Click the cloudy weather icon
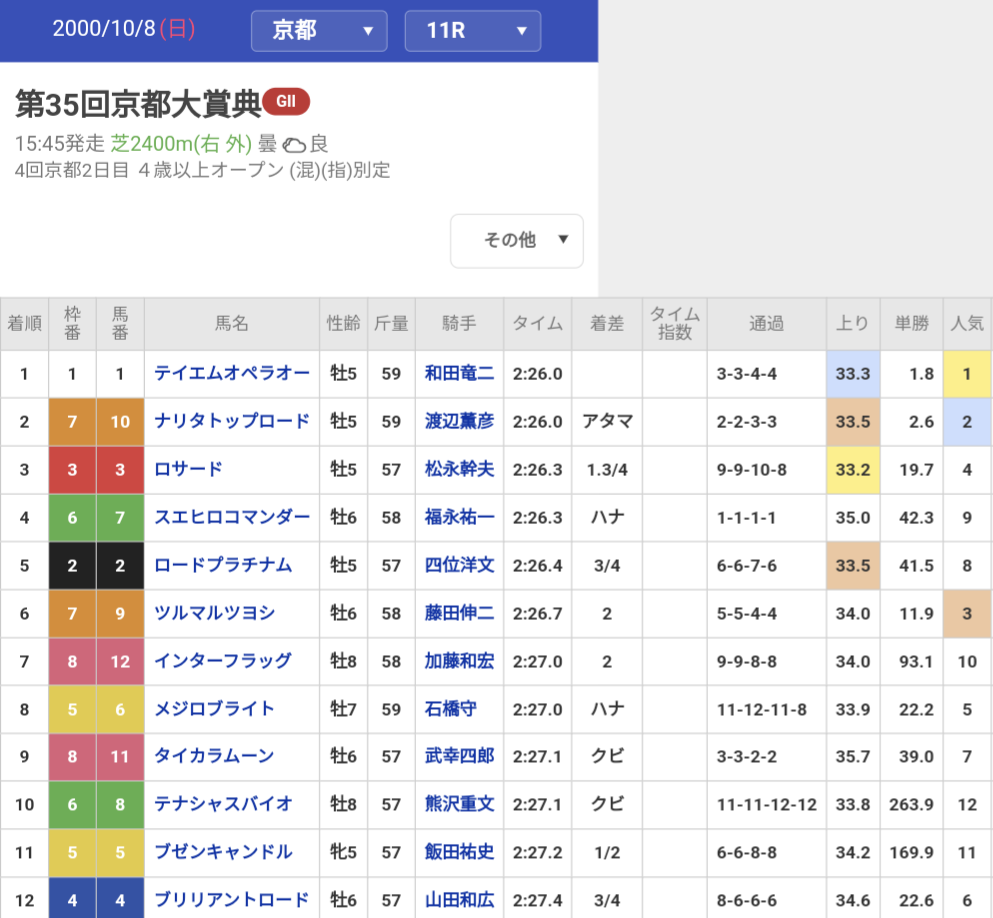The image size is (993, 918). 293,145
